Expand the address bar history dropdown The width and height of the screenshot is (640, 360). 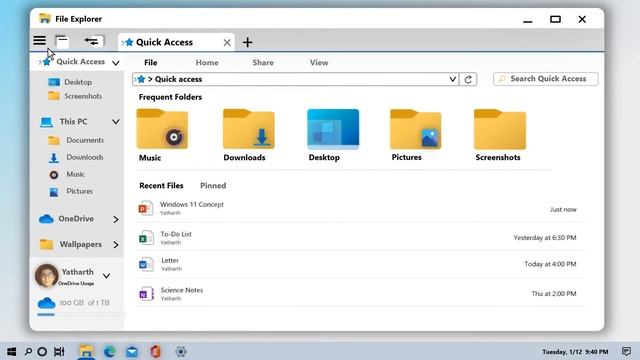pyautogui.click(x=453, y=79)
